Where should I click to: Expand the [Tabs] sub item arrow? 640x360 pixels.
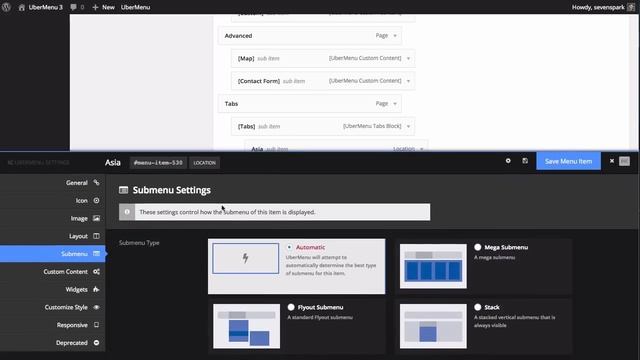pos(408,127)
